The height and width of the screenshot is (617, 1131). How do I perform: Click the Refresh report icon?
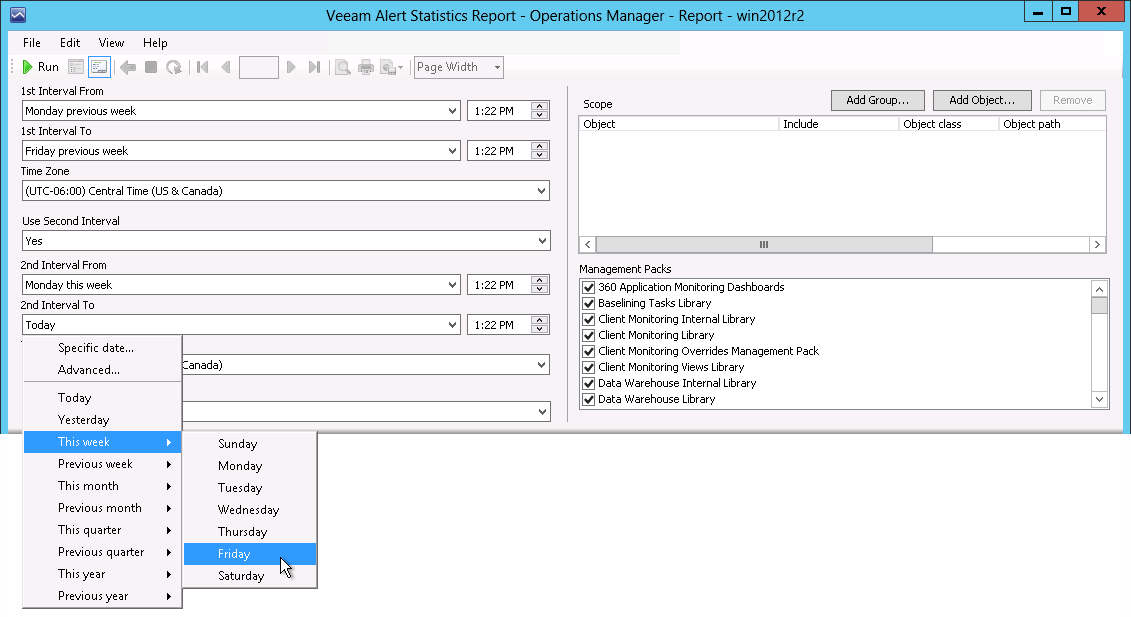pos(174,67)
